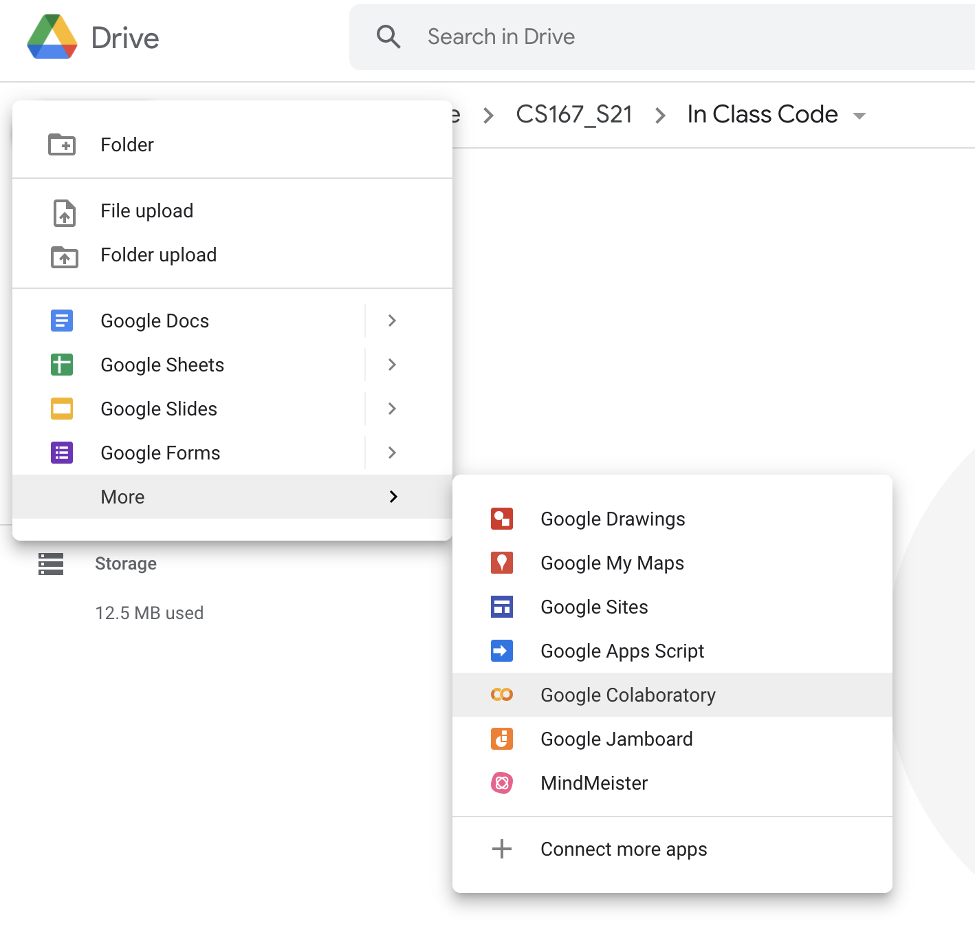Click the Google Jamboard icon
The width and height of the screenshot is (977, 941).
(502, 739)
